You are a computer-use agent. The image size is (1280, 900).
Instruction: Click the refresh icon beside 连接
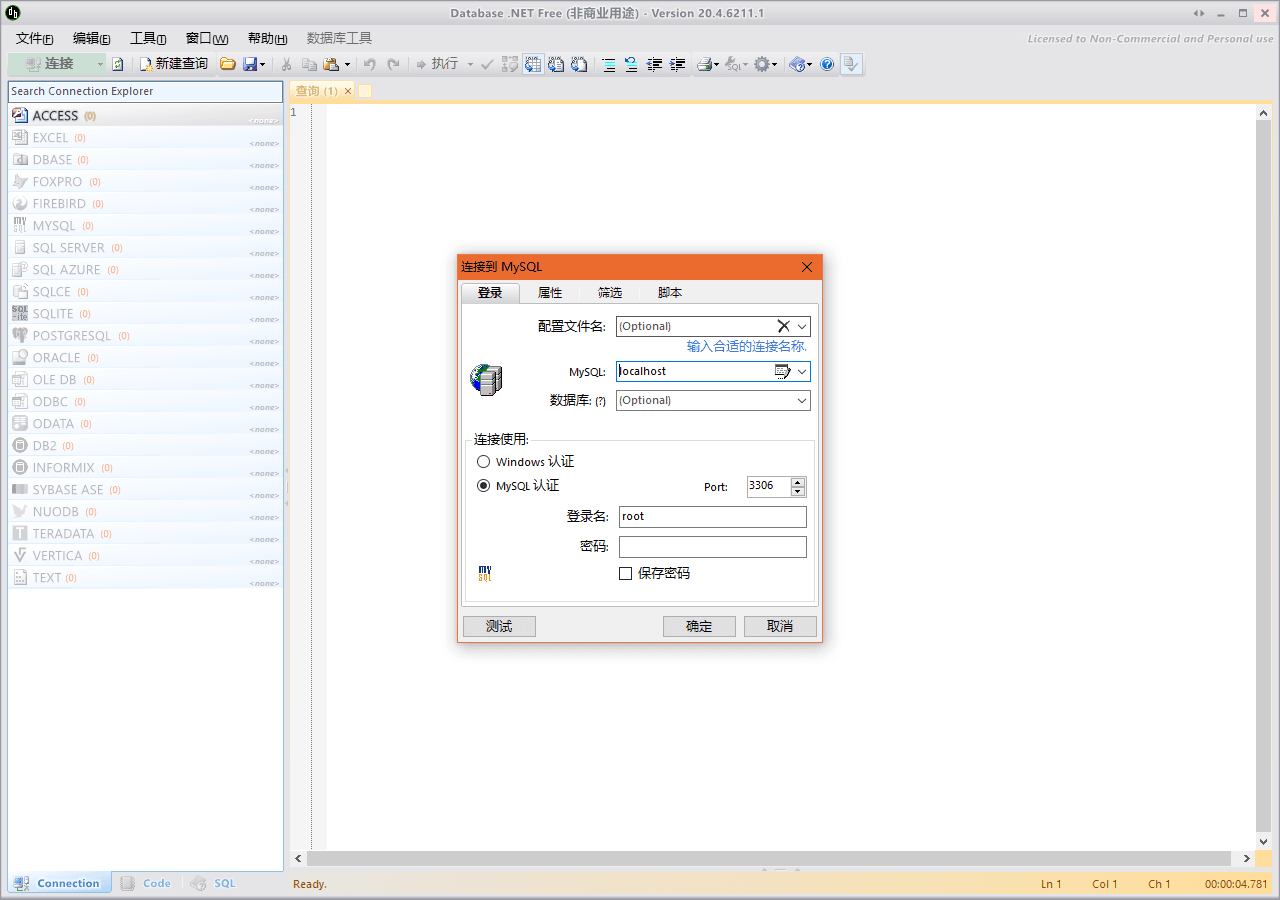tap(117, 64)
